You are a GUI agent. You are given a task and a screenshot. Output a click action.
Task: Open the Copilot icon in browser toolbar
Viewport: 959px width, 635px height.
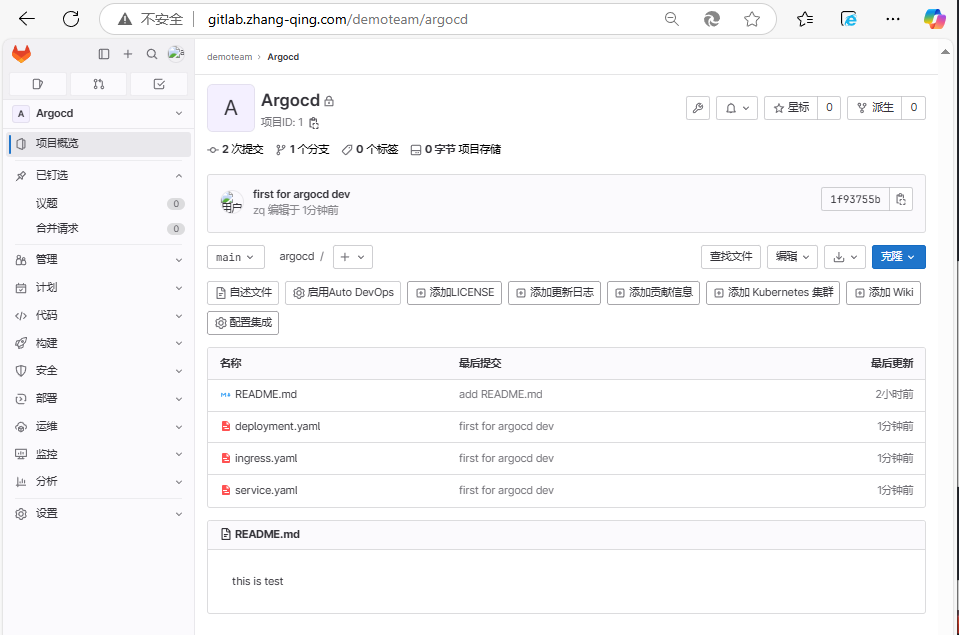(x=935, y=19)
